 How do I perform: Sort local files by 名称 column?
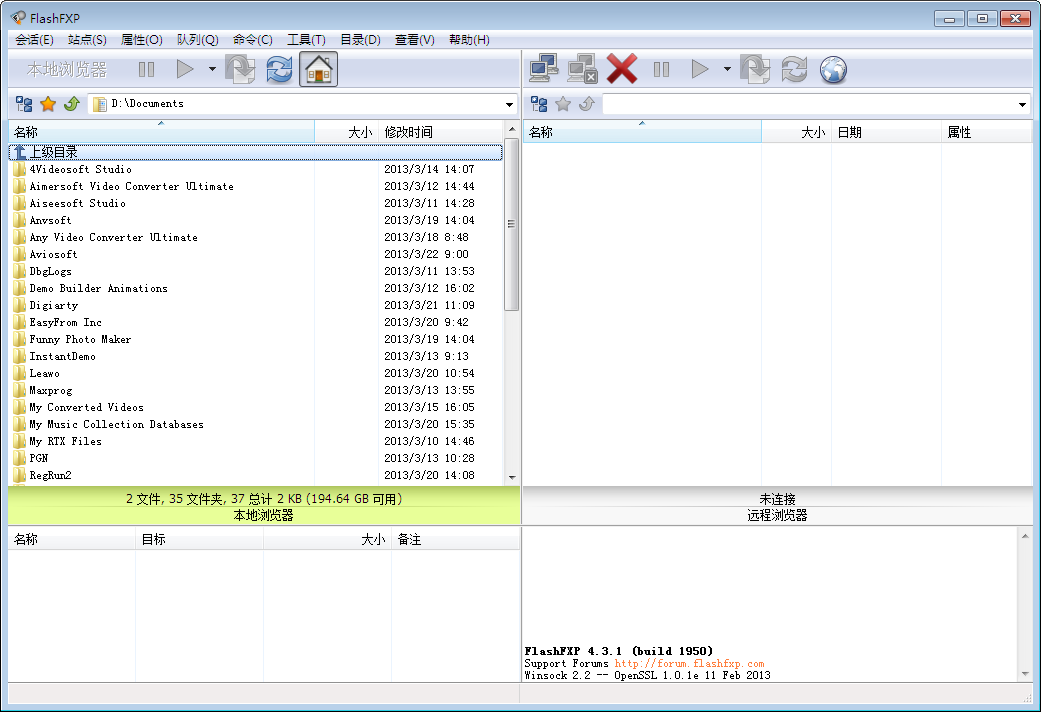coord(161,132)
